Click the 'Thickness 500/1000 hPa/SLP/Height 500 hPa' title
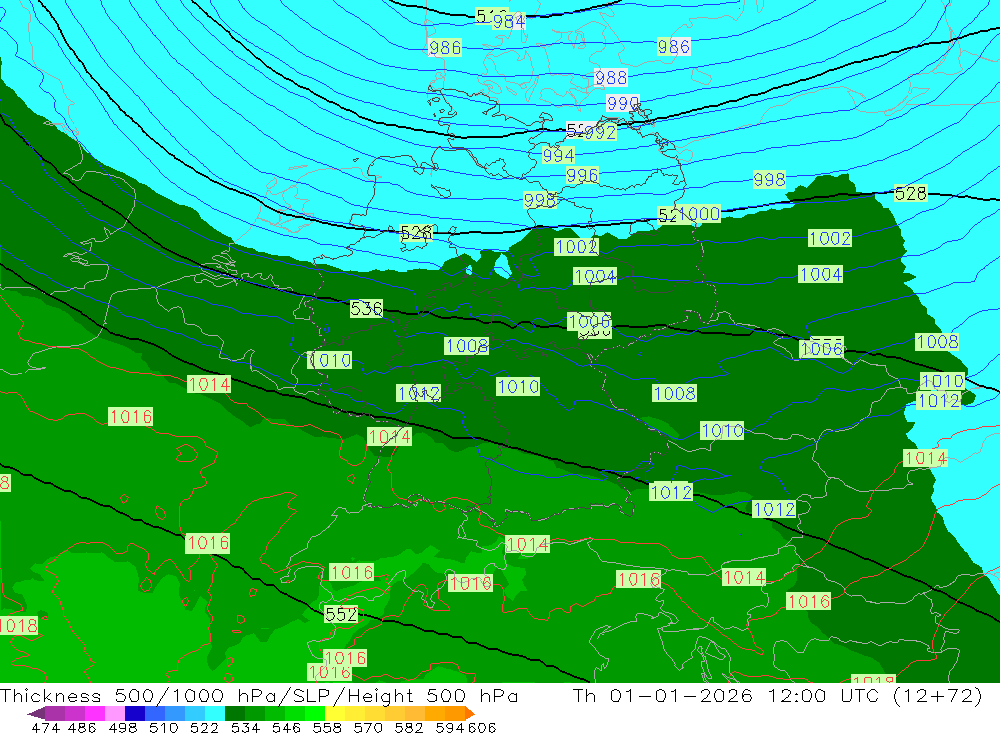 (x=259, y=695)
